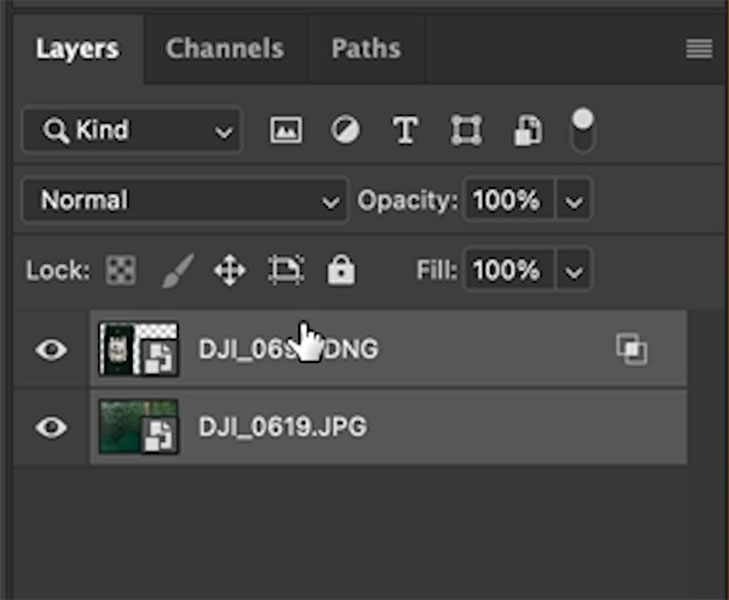Viewport: 729px width, 600px height.
Task: Switch to the Paths tab
Action: [x=366, y=49]
